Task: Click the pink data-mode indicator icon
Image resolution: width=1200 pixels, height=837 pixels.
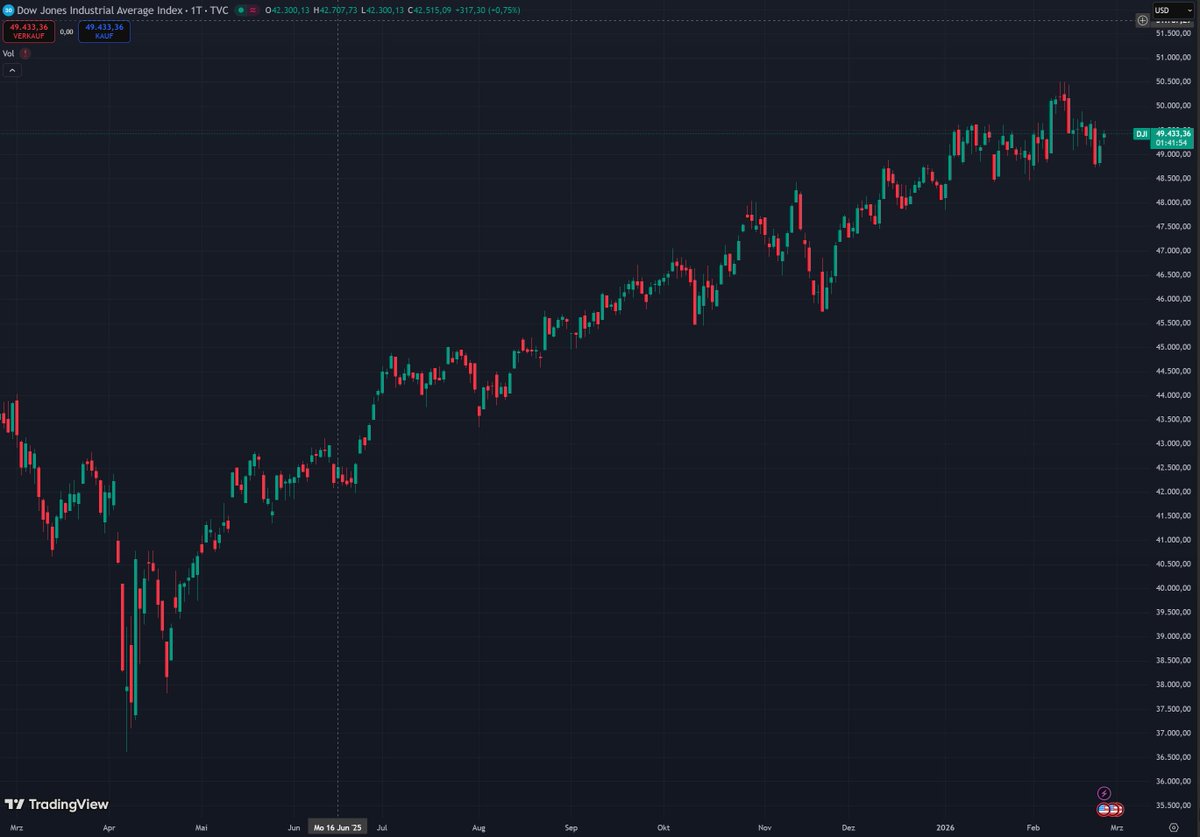Action: tap(252, 10)
